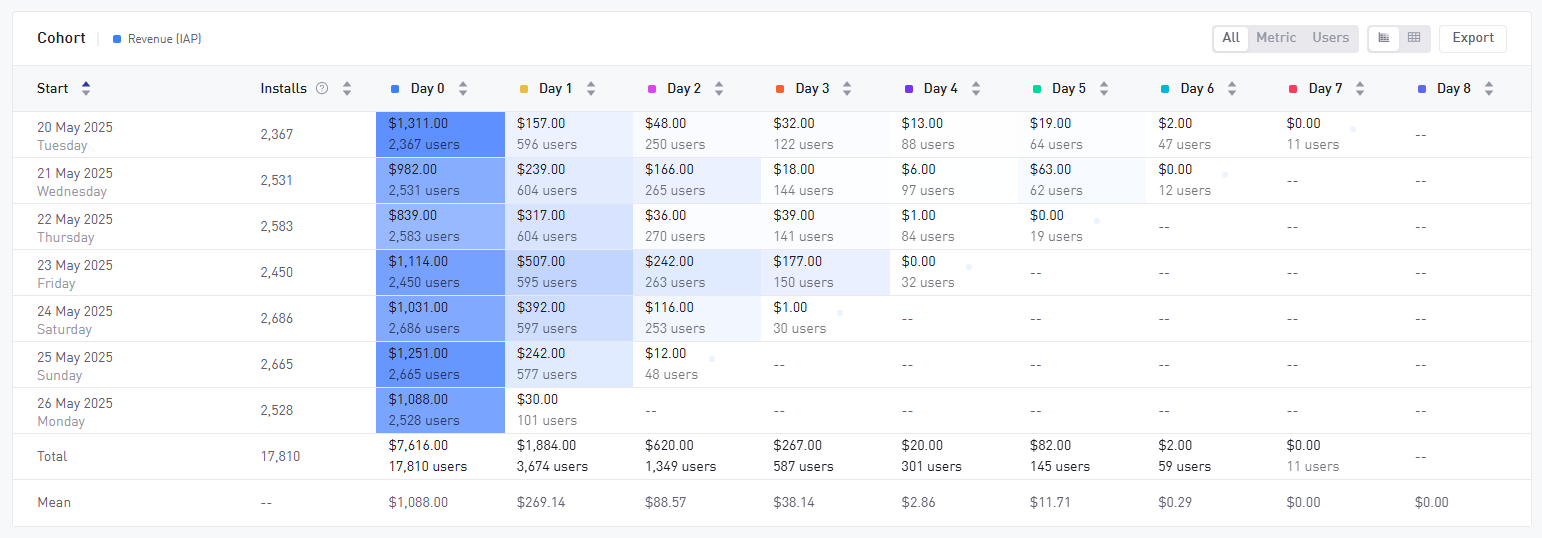Click the $1,114.00 Day 0 cell
Image resolution: width=1542 pixels, height=538 pixels.
[440, 272]
